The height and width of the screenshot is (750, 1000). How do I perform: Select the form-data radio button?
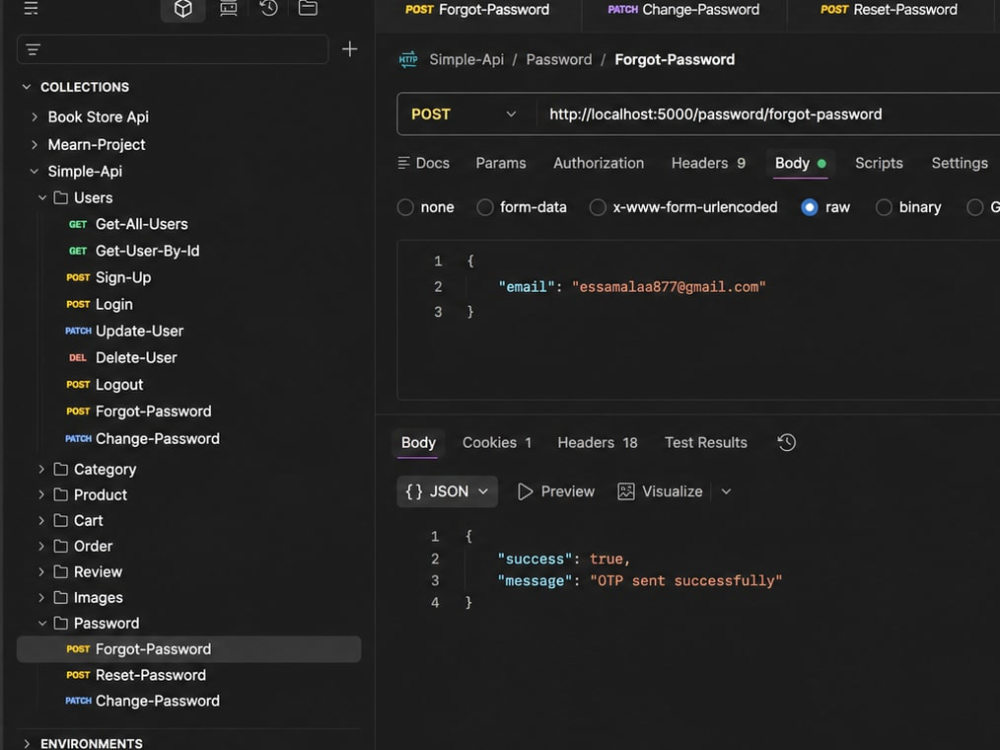tap(485, 207)
